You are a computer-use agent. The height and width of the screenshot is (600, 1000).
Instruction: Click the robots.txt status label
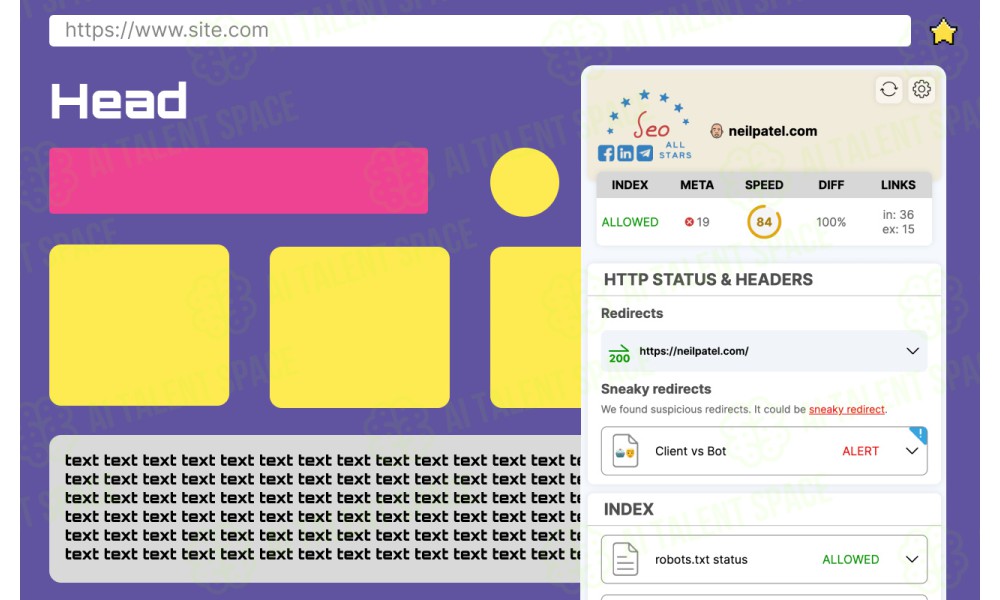coord(701,559)
